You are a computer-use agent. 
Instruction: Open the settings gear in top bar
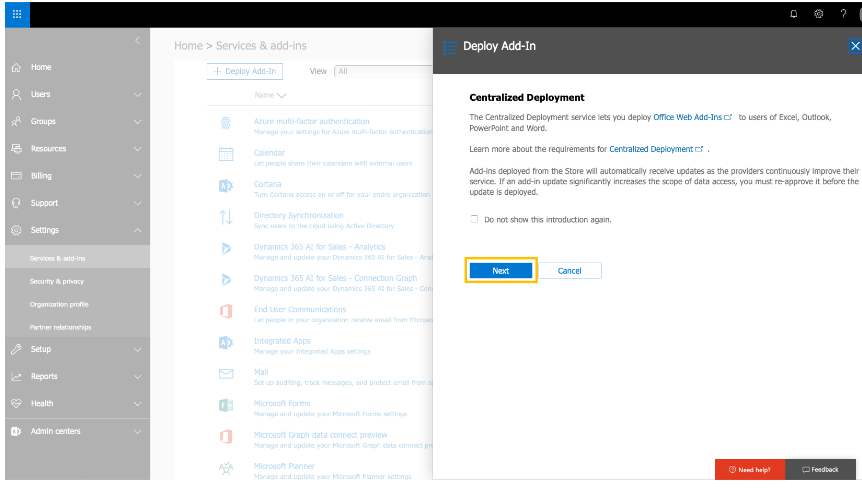[x=819, y=14]
